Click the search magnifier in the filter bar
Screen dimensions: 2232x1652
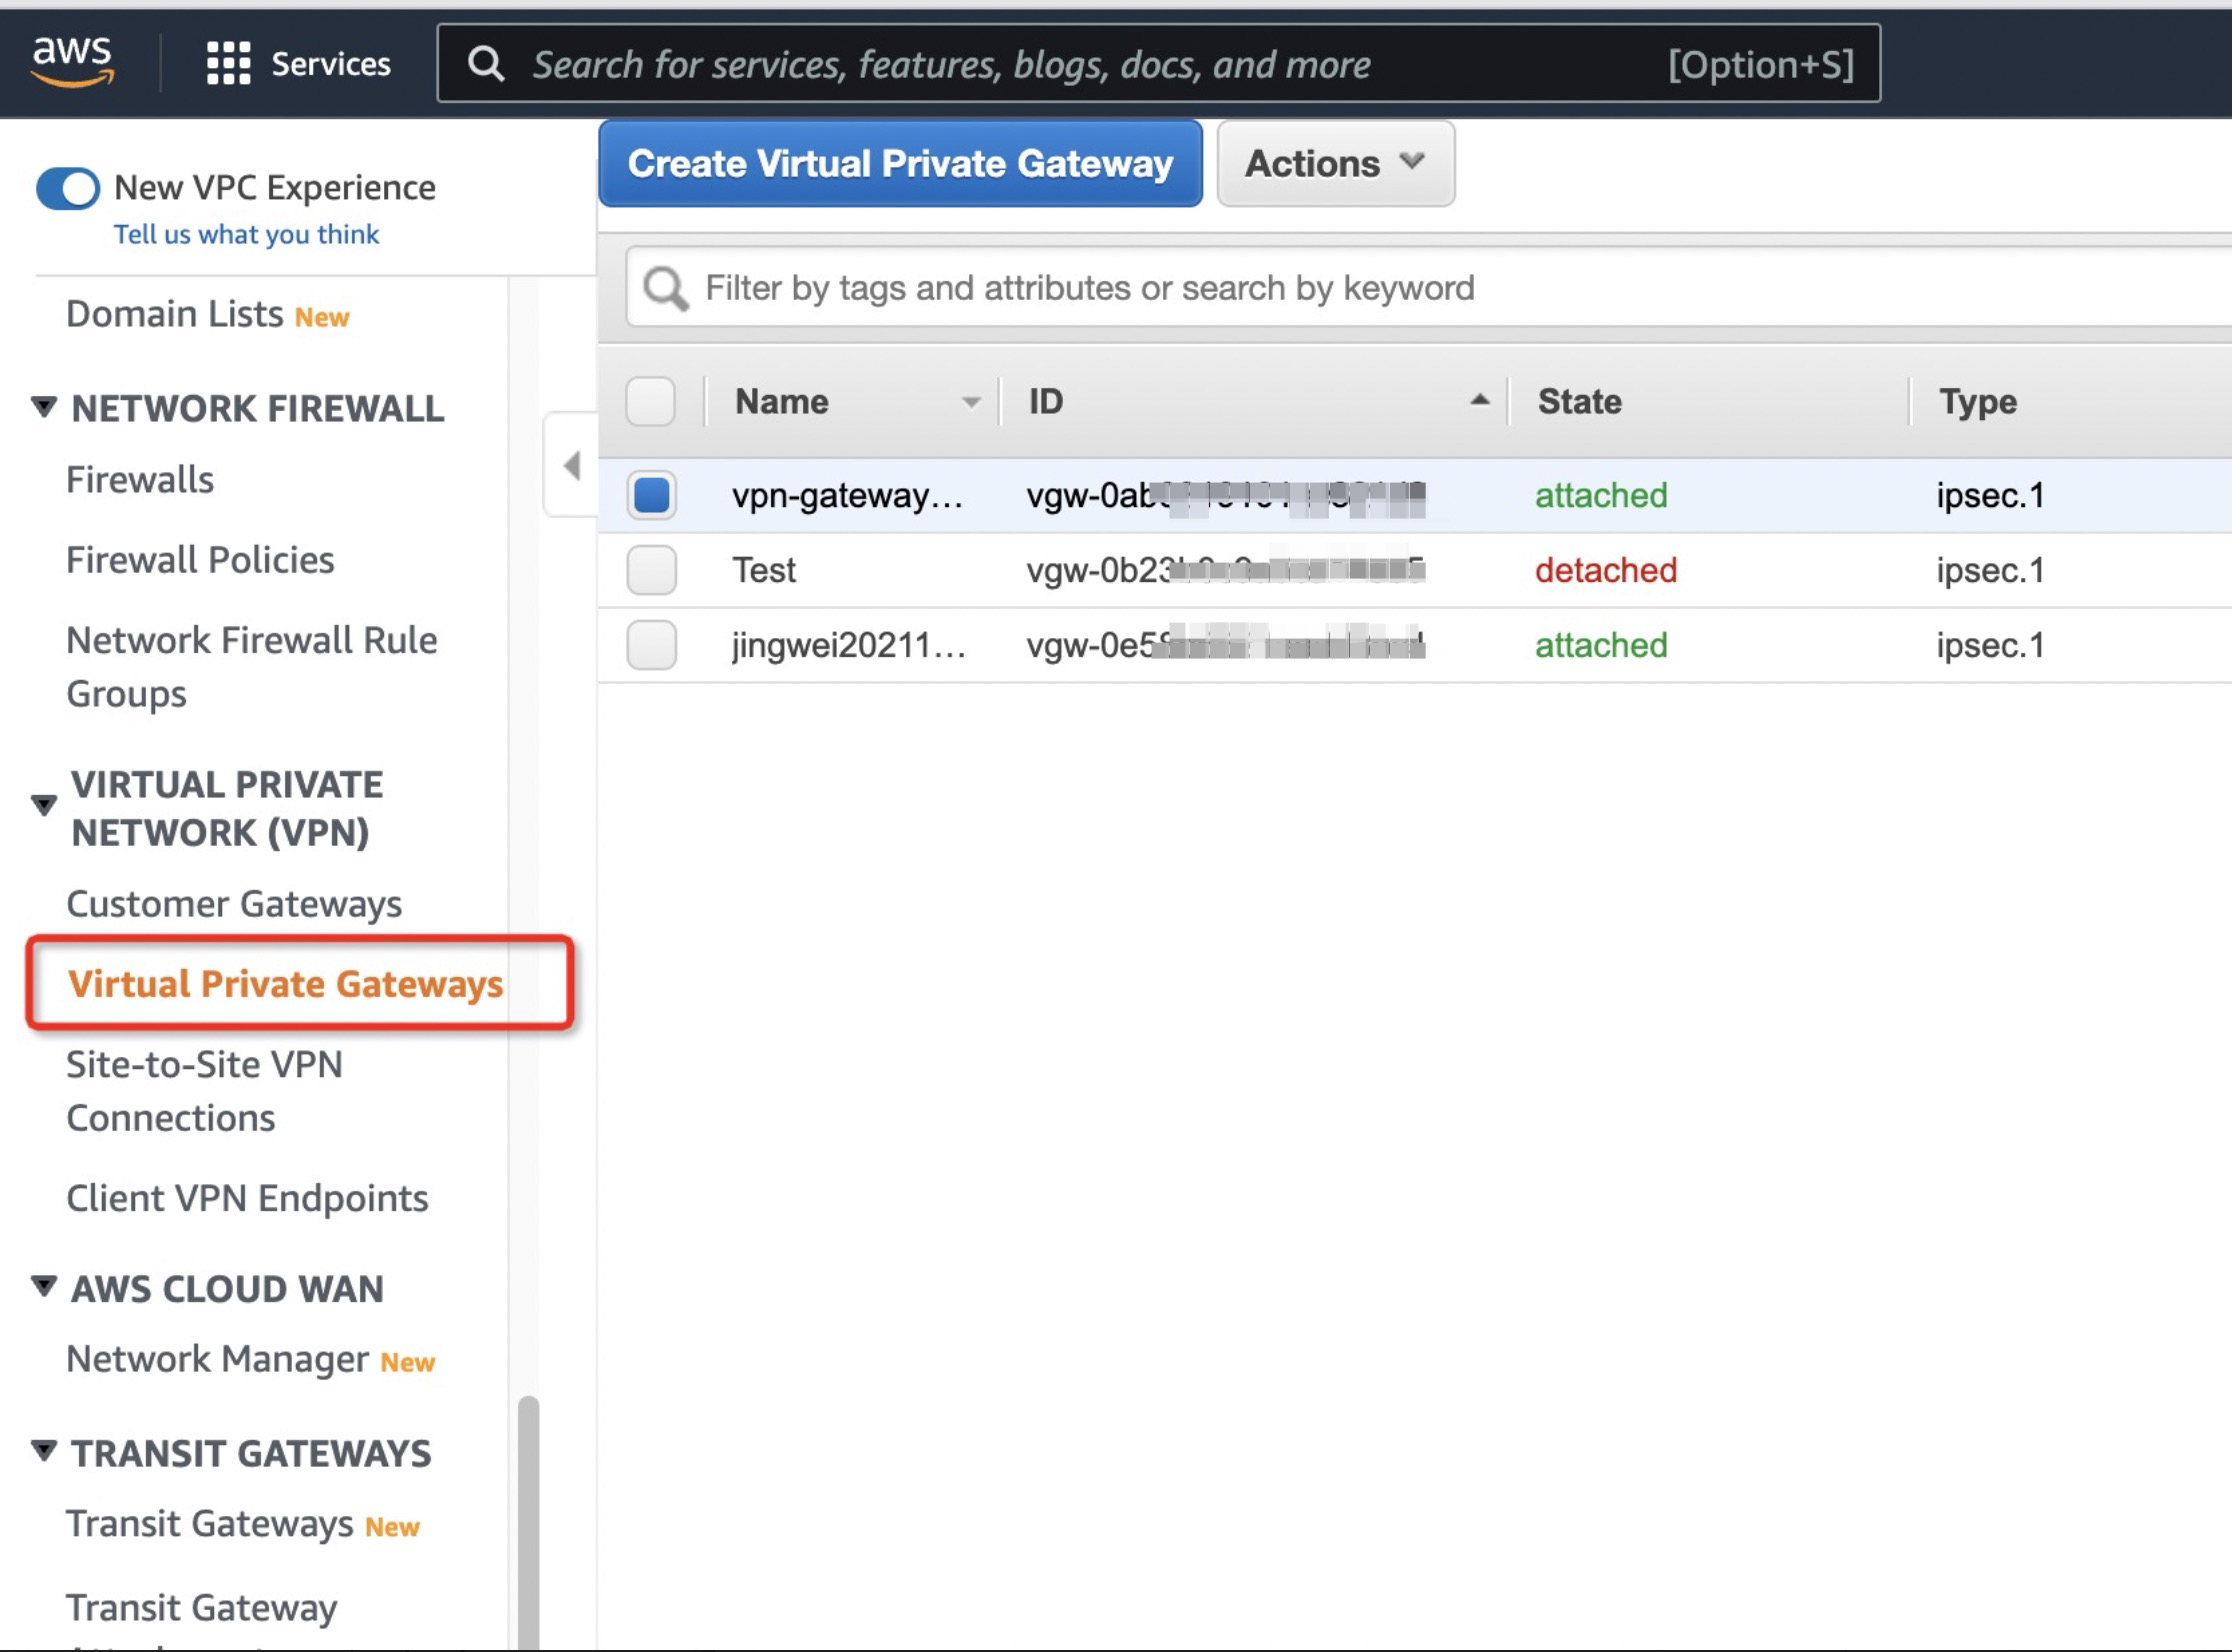pyautogui.click(x=663, y=288)
